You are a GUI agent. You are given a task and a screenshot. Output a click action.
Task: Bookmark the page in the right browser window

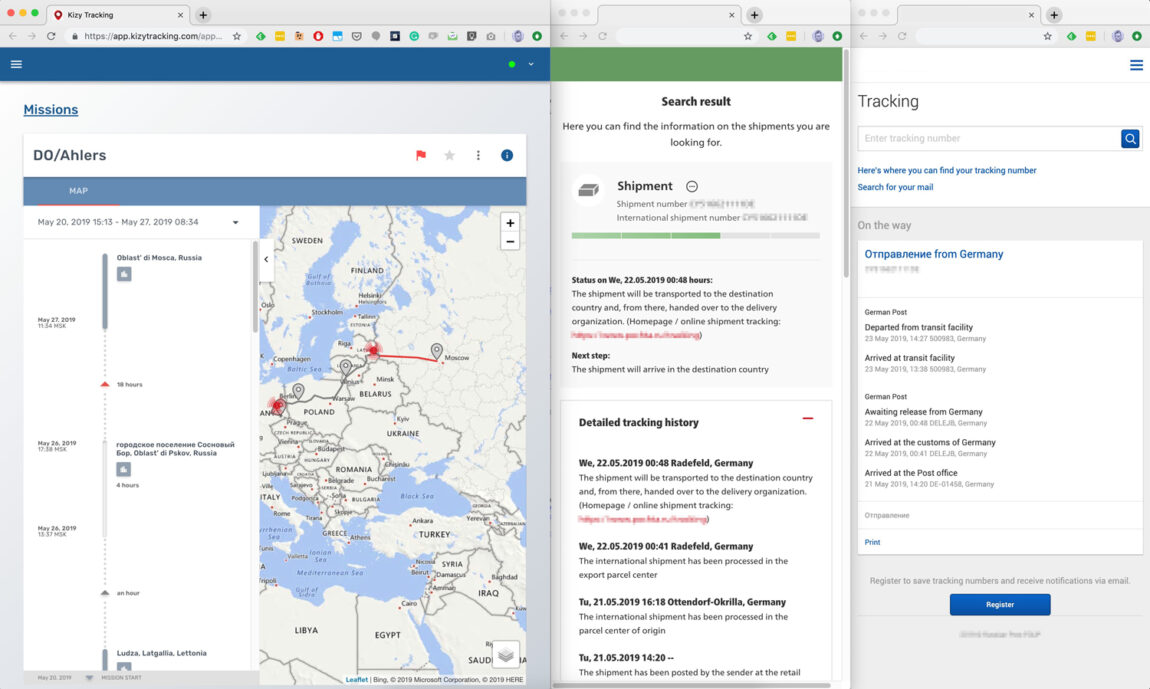click(1047, 36)
